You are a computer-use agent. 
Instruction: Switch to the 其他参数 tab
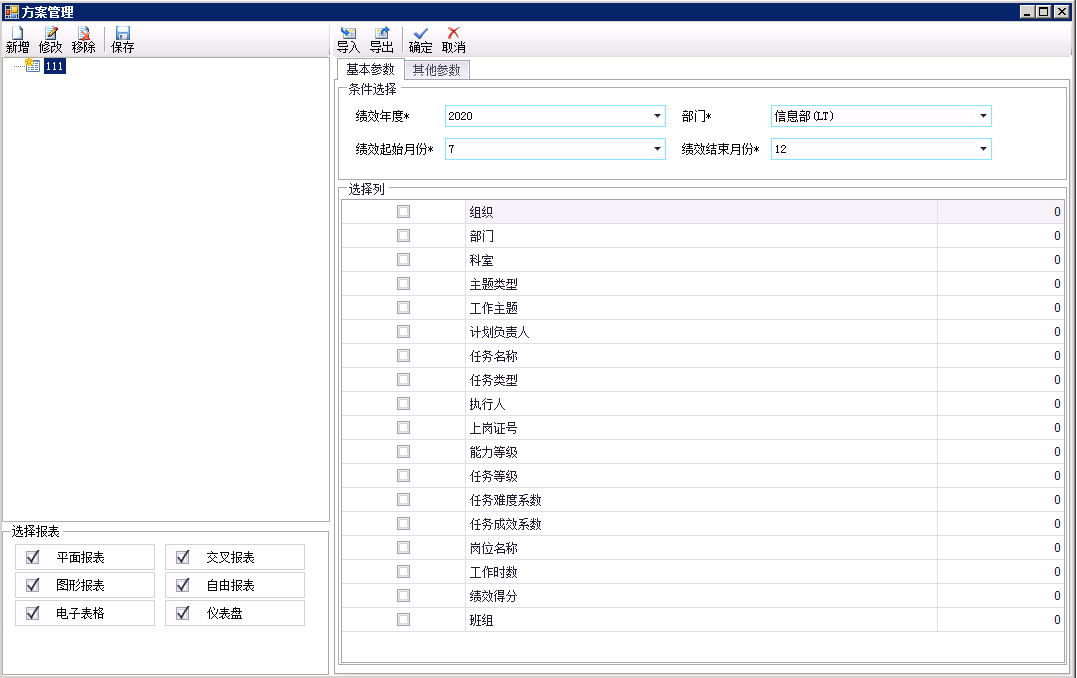click(x=437, y=70)
